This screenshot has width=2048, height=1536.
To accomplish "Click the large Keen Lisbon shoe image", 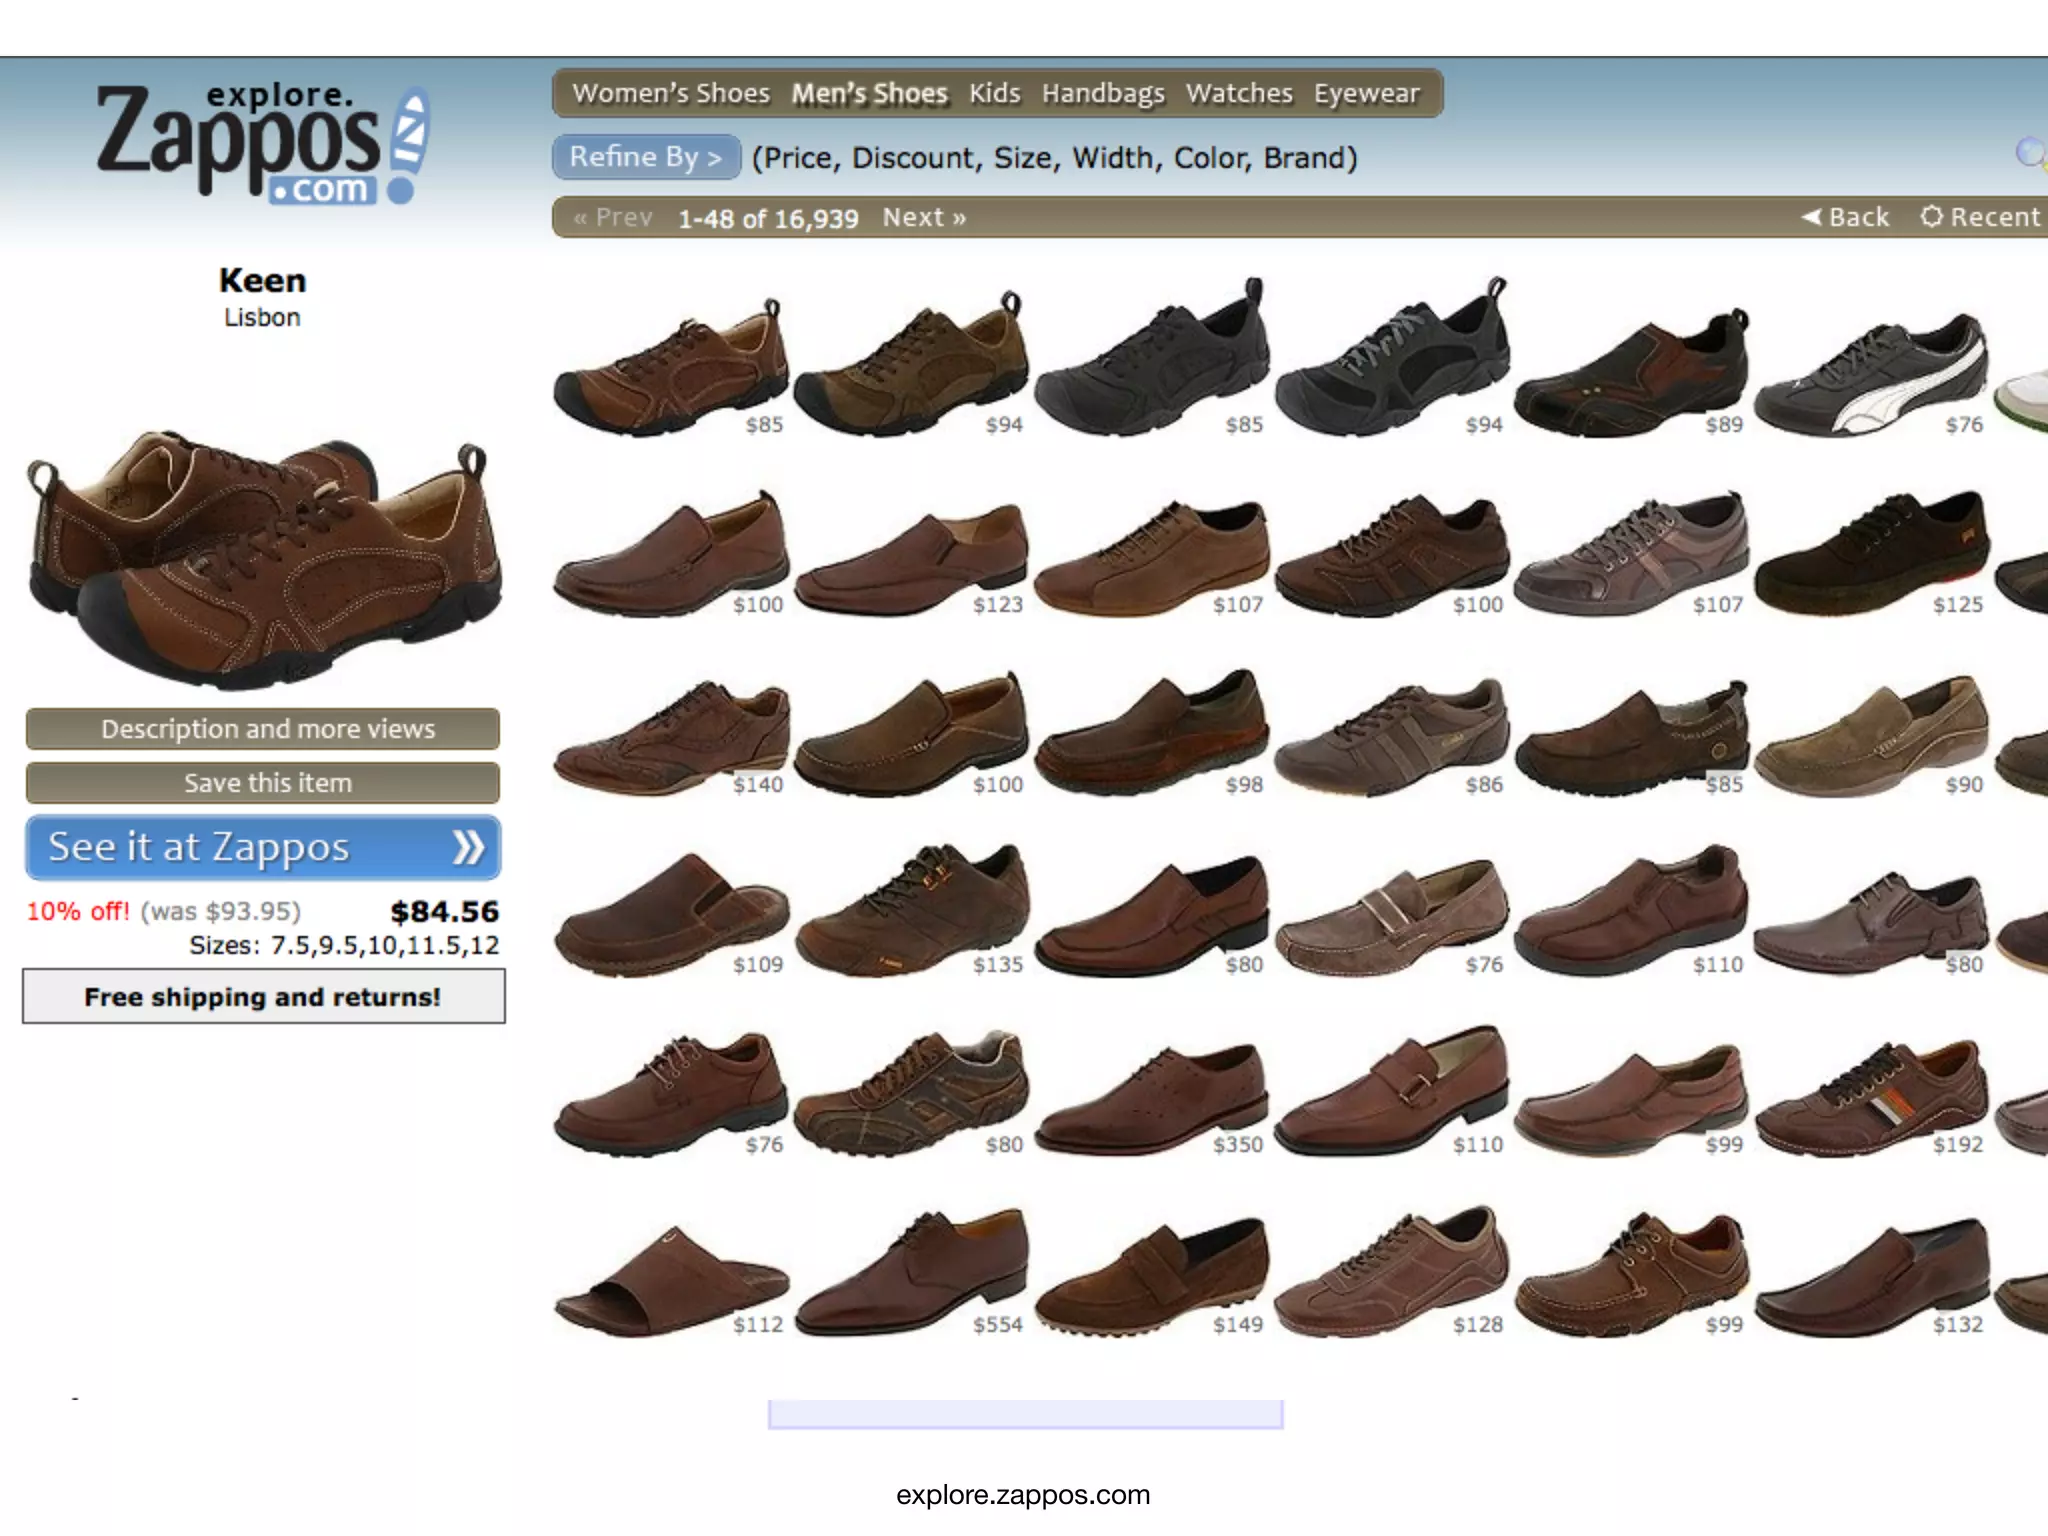I will click(263, 555).
